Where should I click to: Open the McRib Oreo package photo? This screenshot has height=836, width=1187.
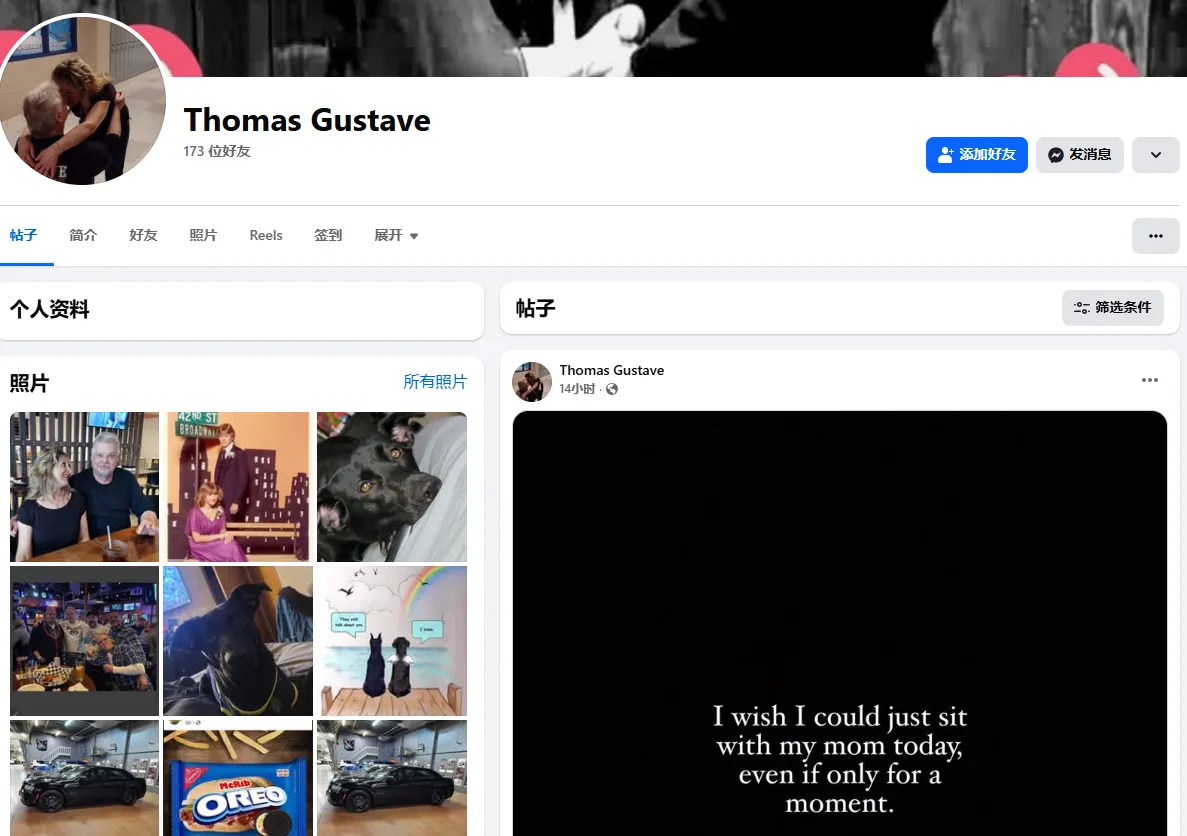[x=238, y=778]
